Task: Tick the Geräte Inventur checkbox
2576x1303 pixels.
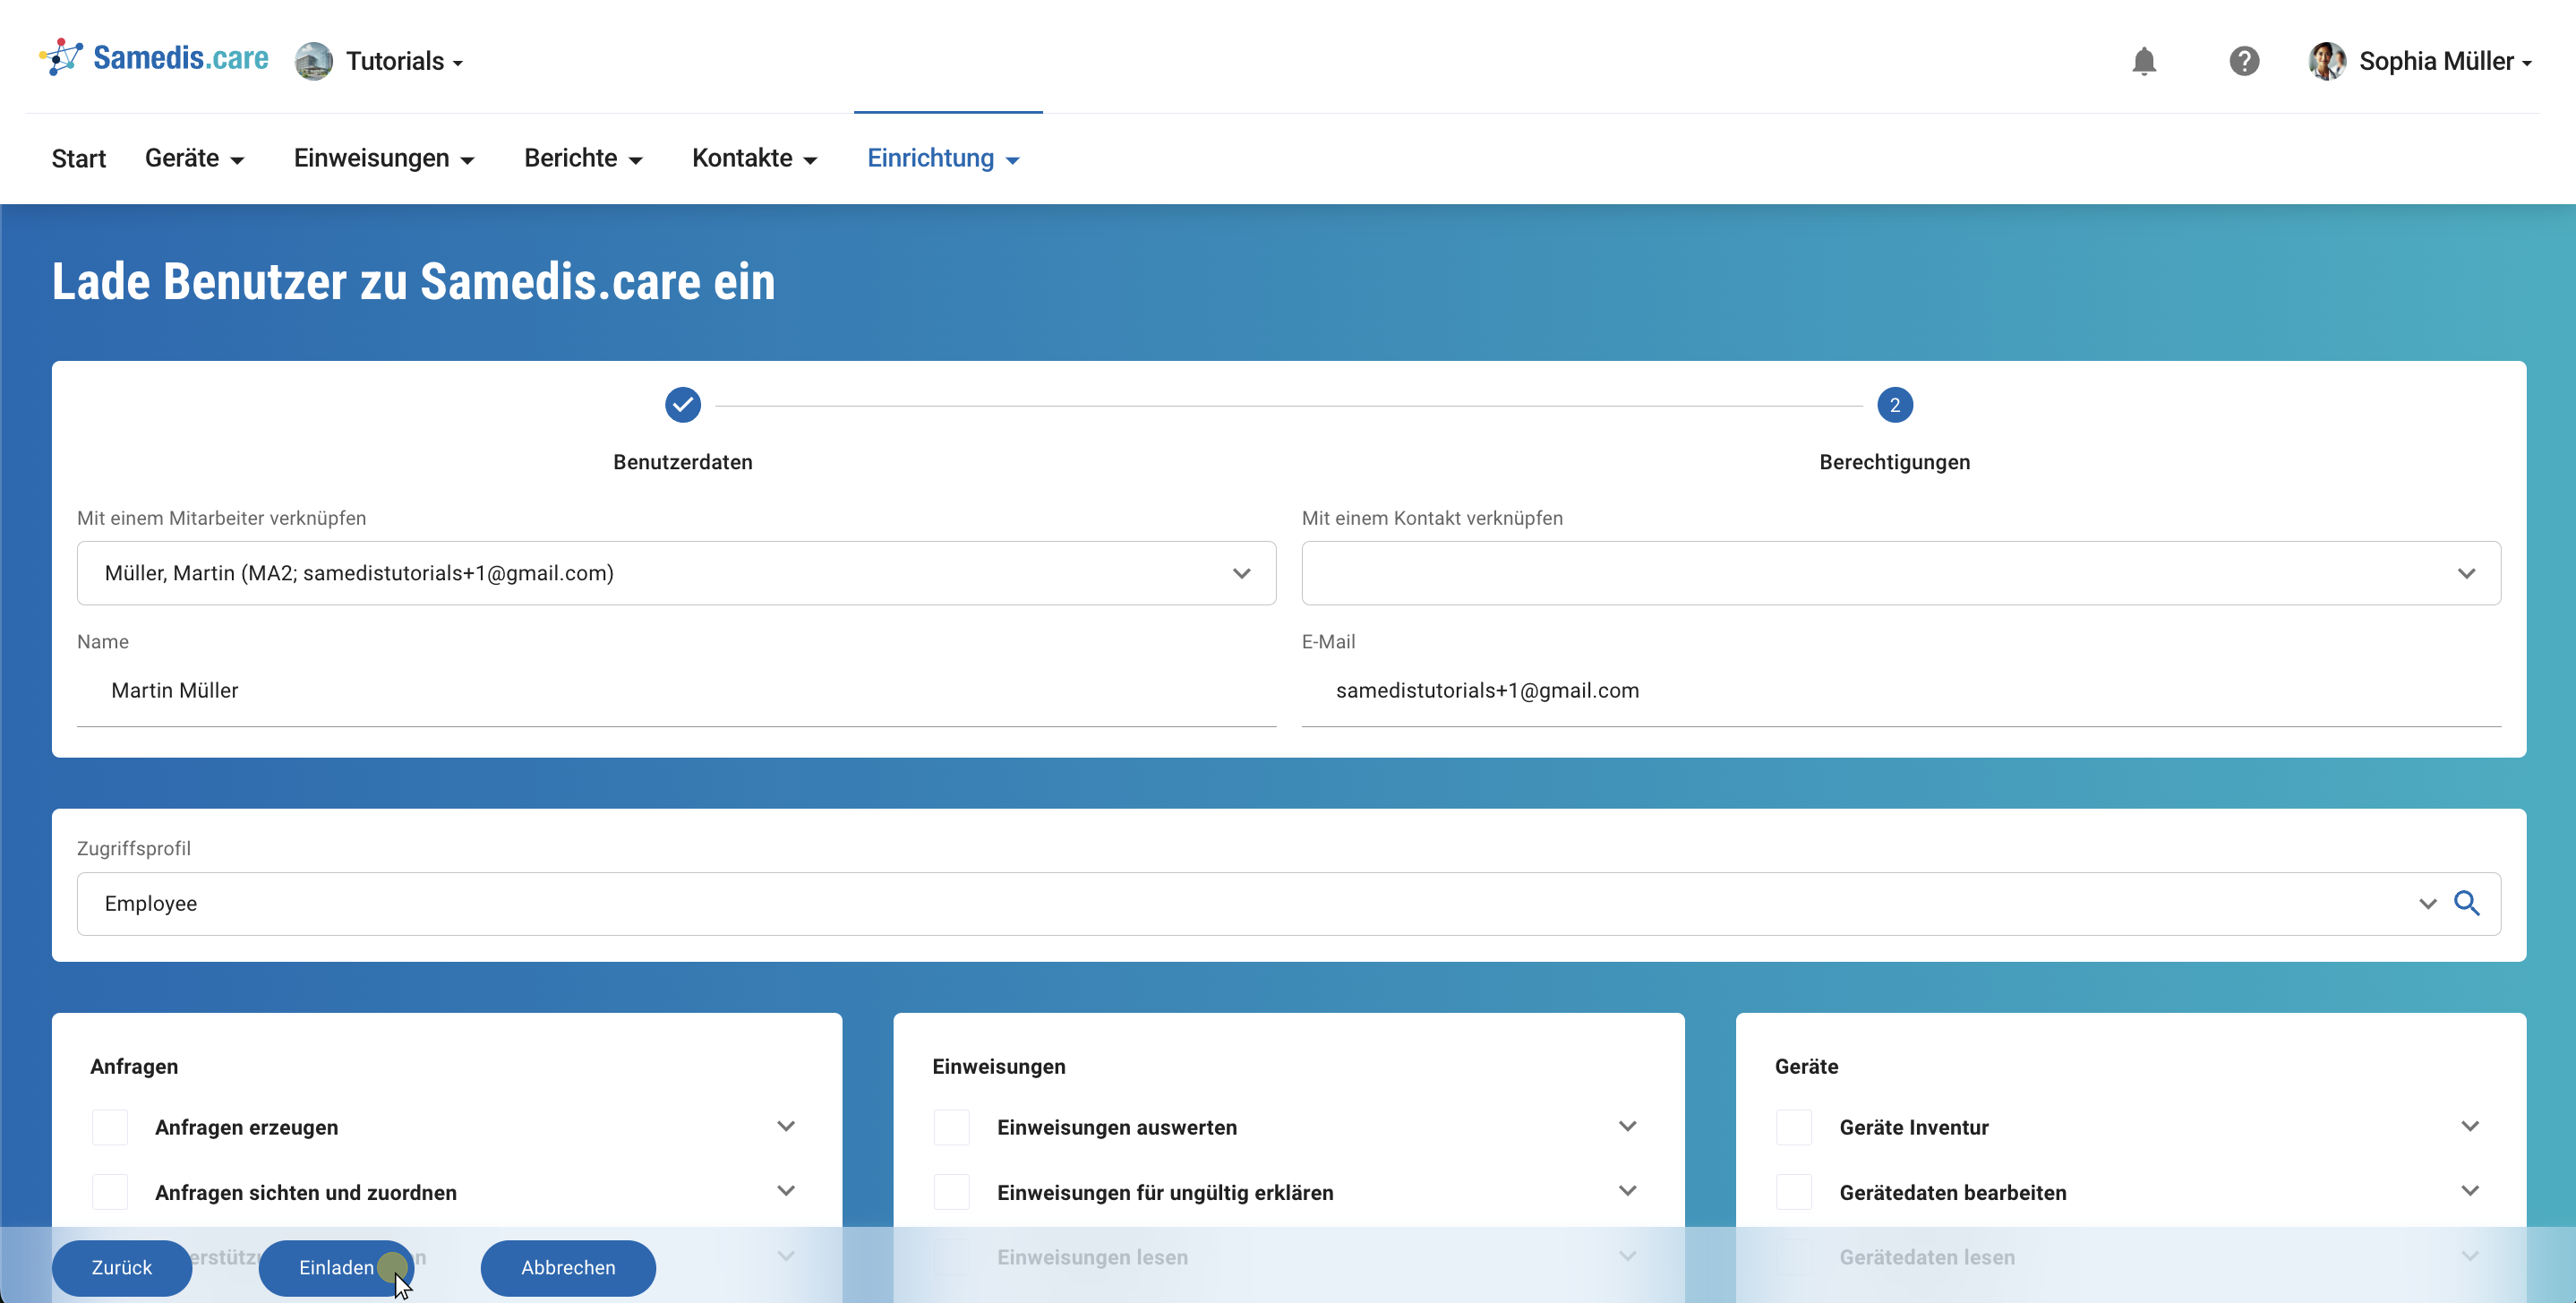Action: coord(1793,1127)
